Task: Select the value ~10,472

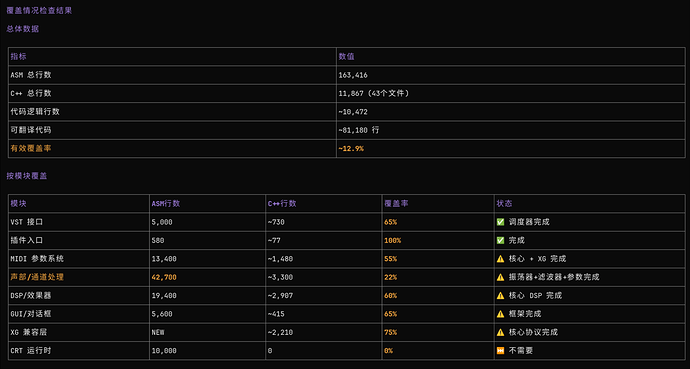Action: pos(353,112)
